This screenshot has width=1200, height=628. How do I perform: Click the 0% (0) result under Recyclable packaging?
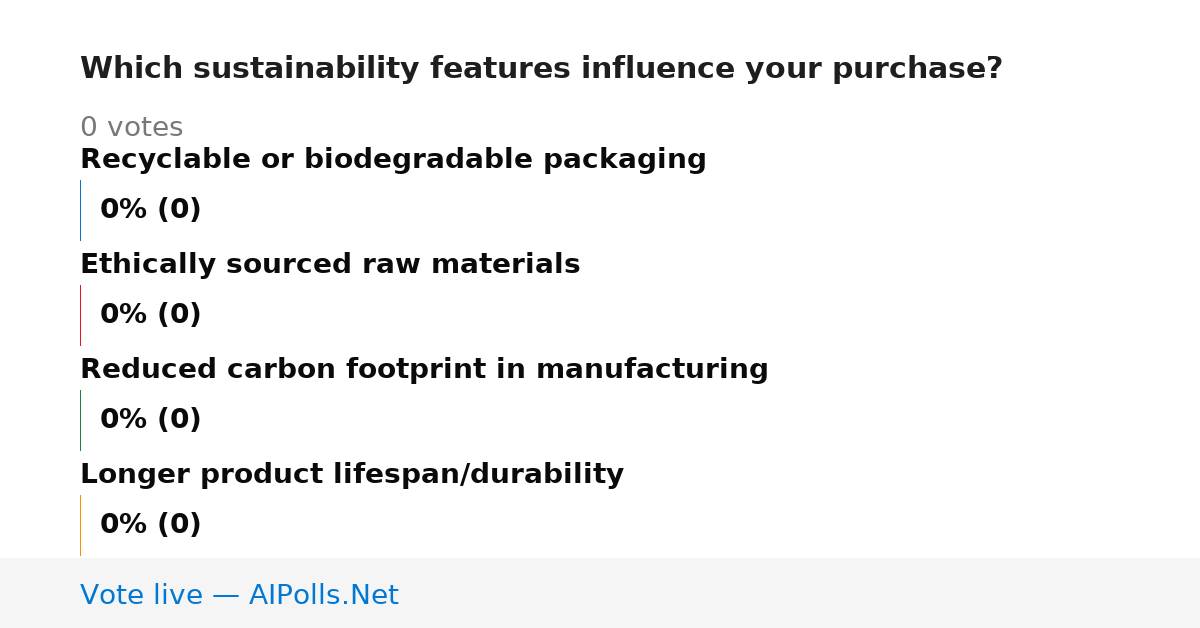(150, 210)
